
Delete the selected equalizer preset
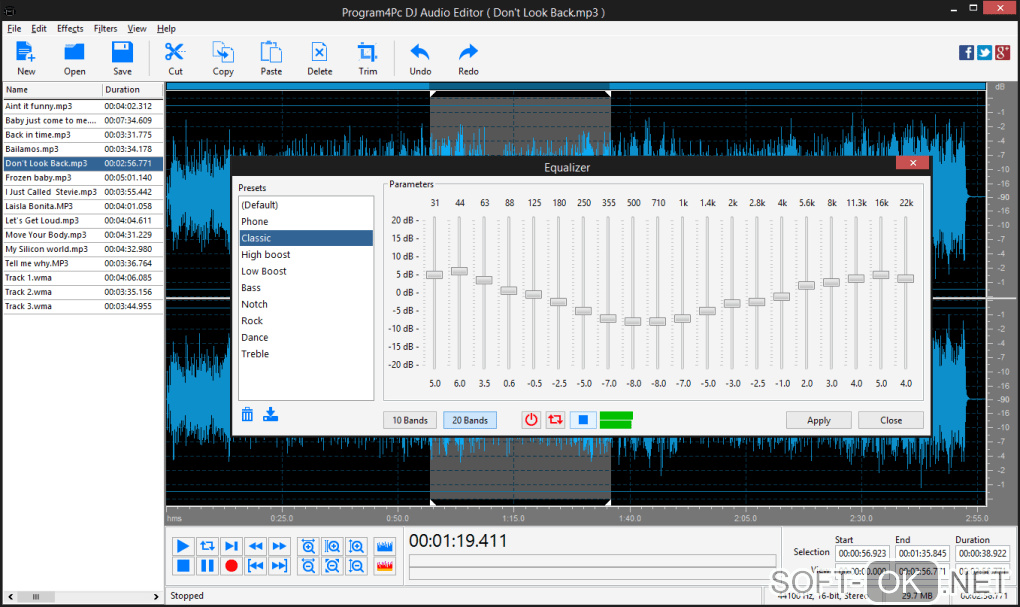point(248,414)
